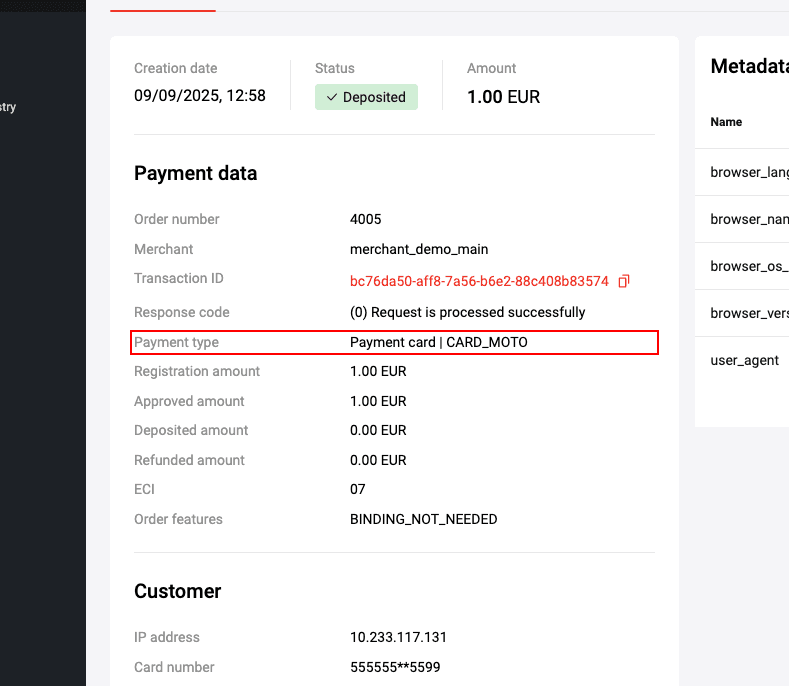Click the 1.00 EUR amount at top
The height and width of the screenshot is (686, 789).
click(503, 97)
